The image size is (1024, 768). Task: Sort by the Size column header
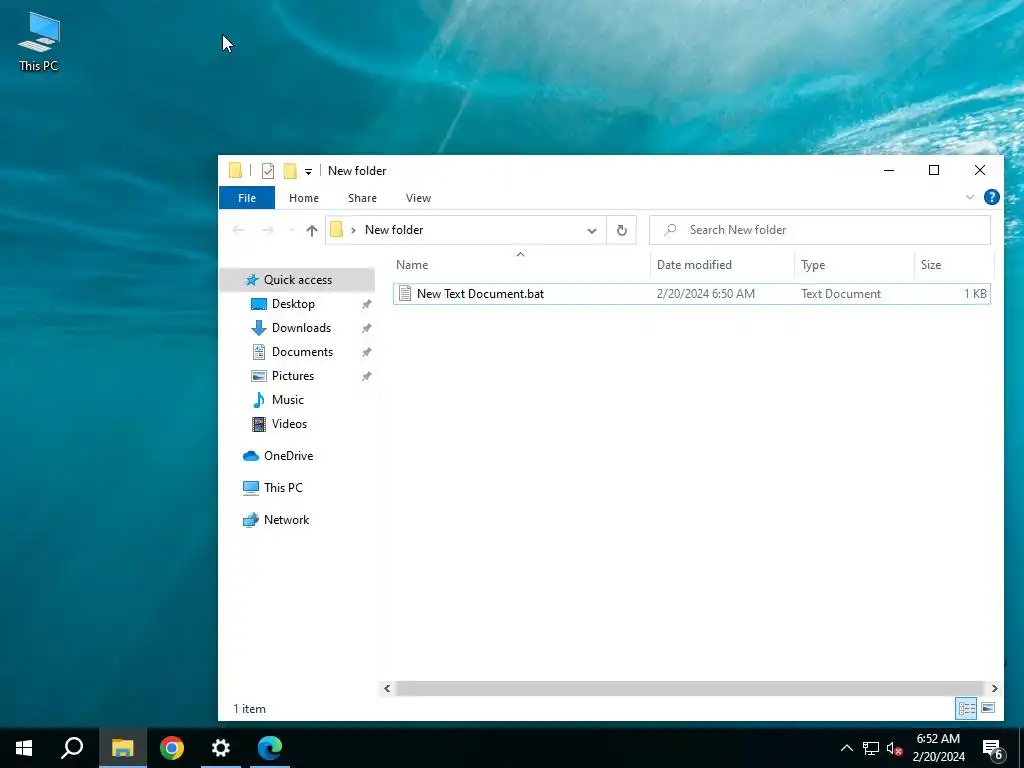click(x=953, y=264)
